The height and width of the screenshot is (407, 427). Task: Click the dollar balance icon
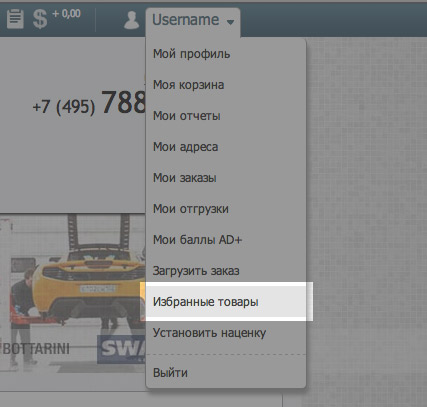tap(40, 19)
